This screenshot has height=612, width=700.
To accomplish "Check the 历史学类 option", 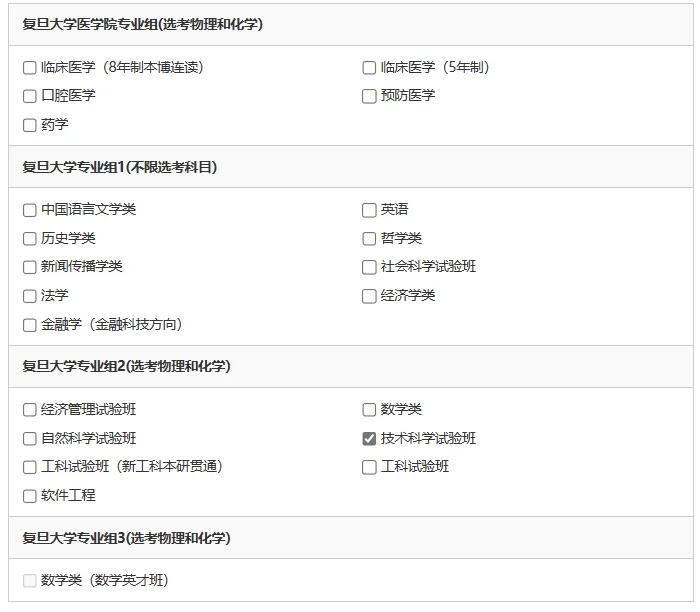I will pyautogui.click(x=29, y=238).
